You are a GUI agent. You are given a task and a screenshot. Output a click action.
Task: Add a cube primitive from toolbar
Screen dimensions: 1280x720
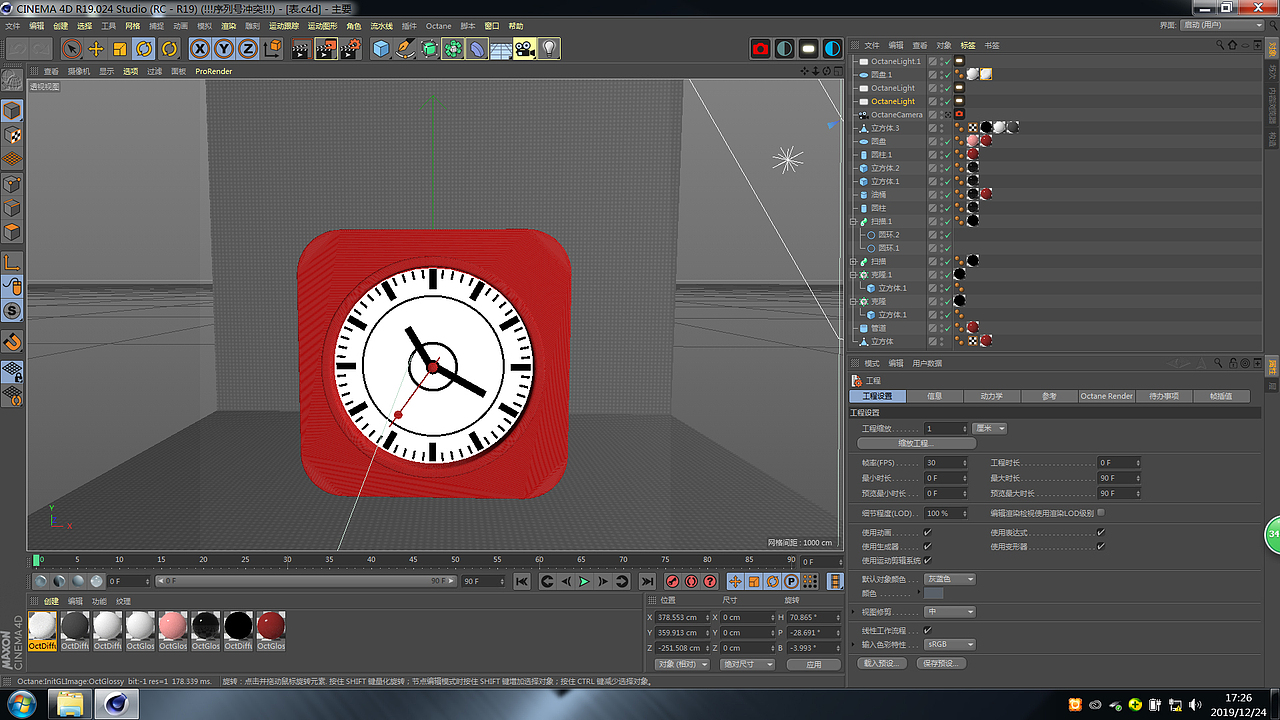point(381,48)
